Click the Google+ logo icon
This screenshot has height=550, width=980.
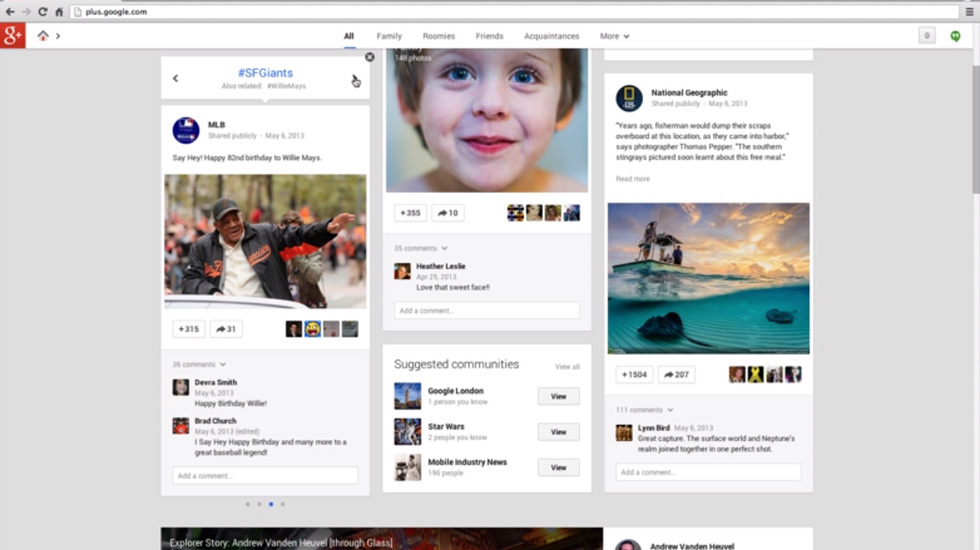point(12,36)
